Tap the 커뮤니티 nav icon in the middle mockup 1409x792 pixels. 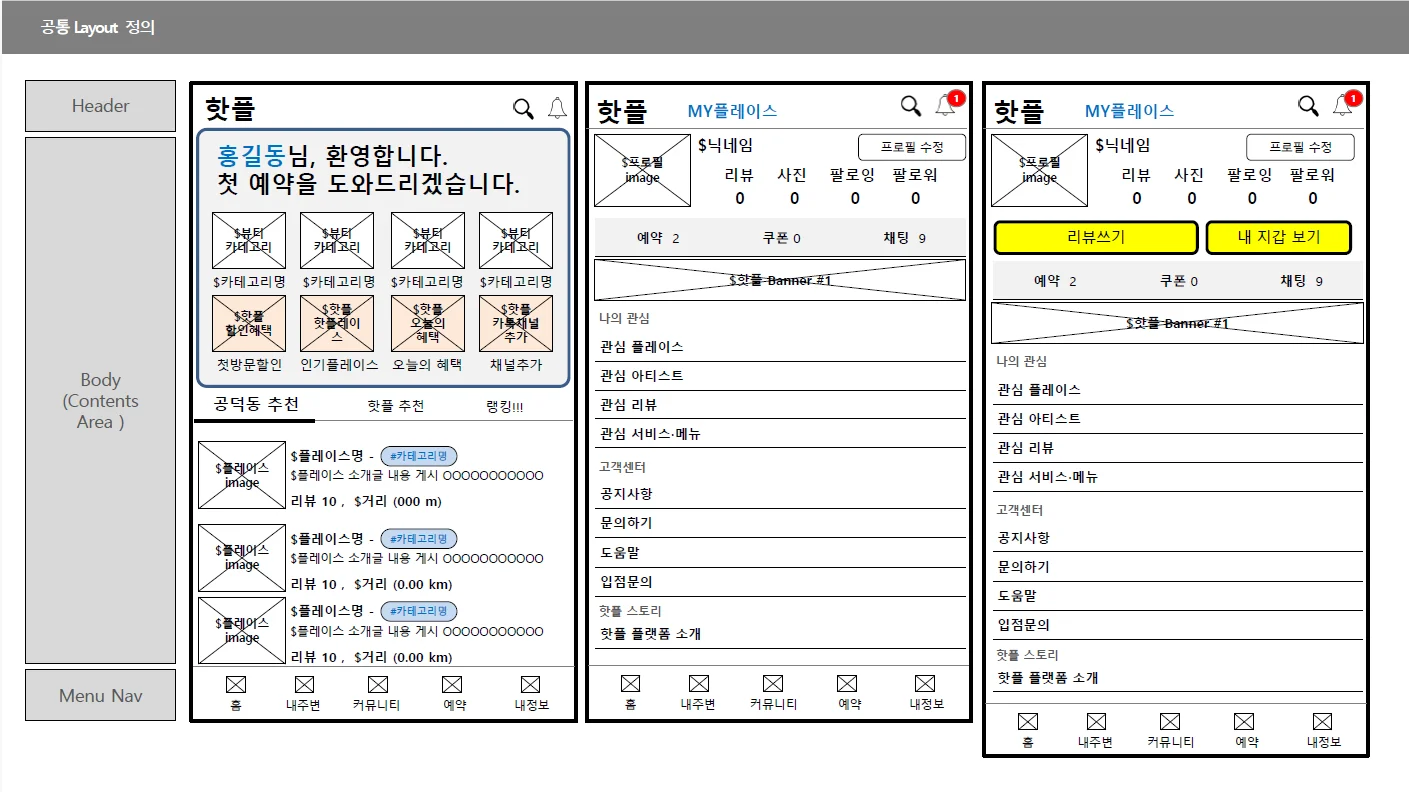click(773, 684)
